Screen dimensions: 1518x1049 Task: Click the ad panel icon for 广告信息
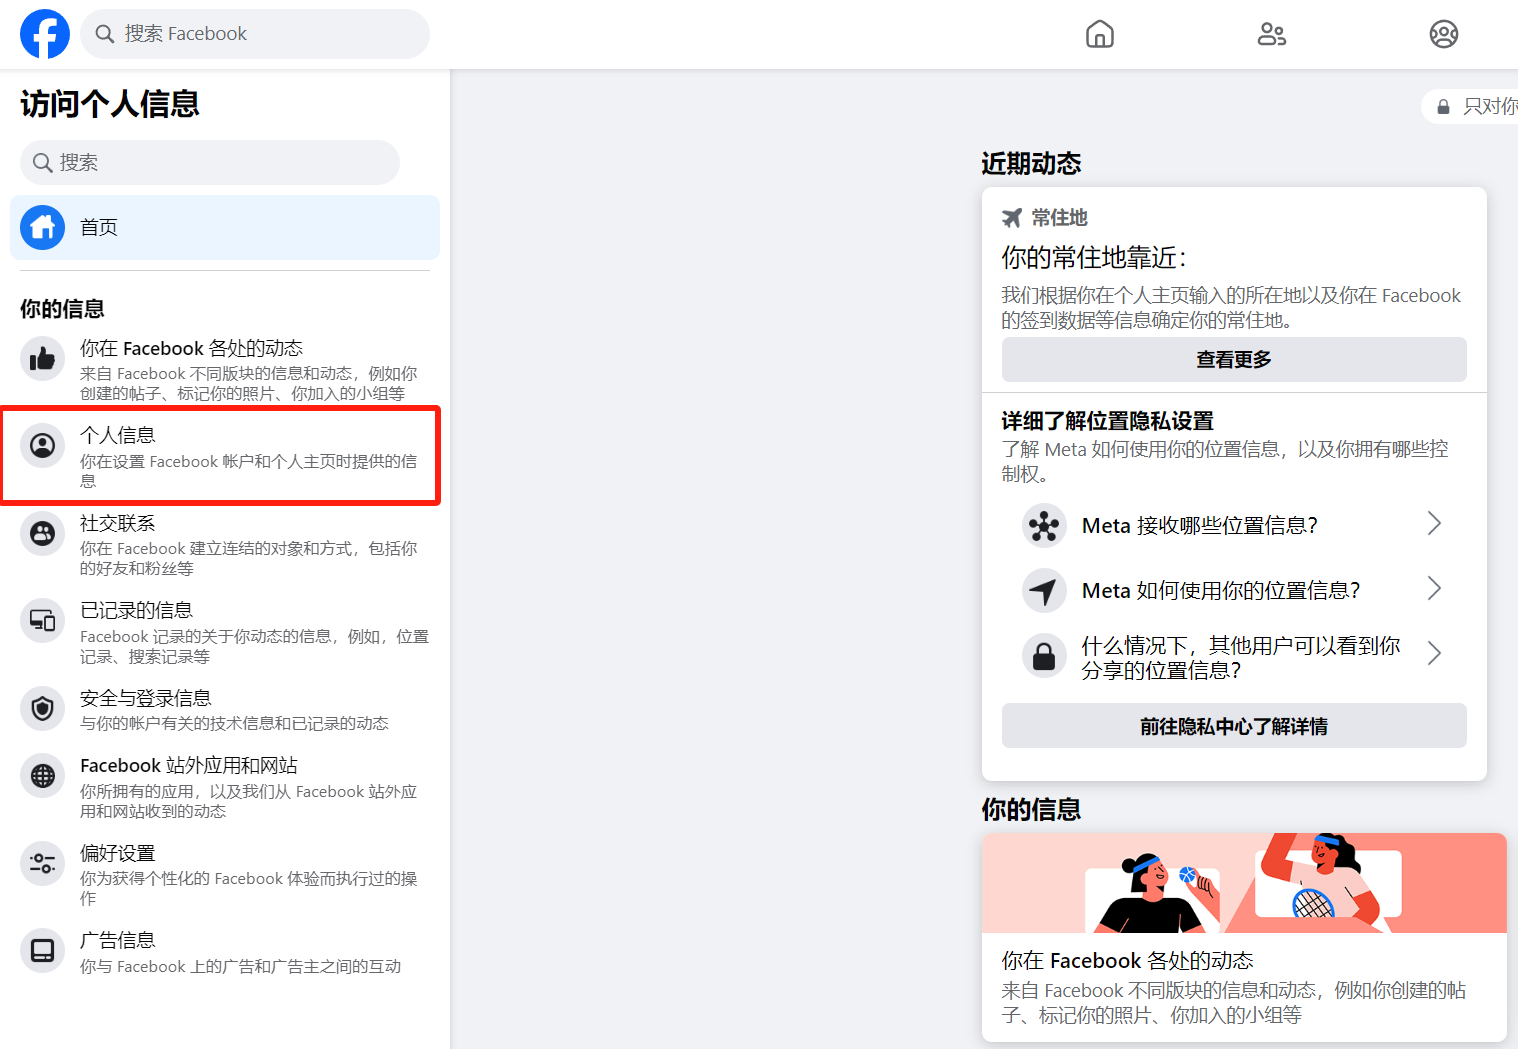pyautogui.click(x=43, y=950)
